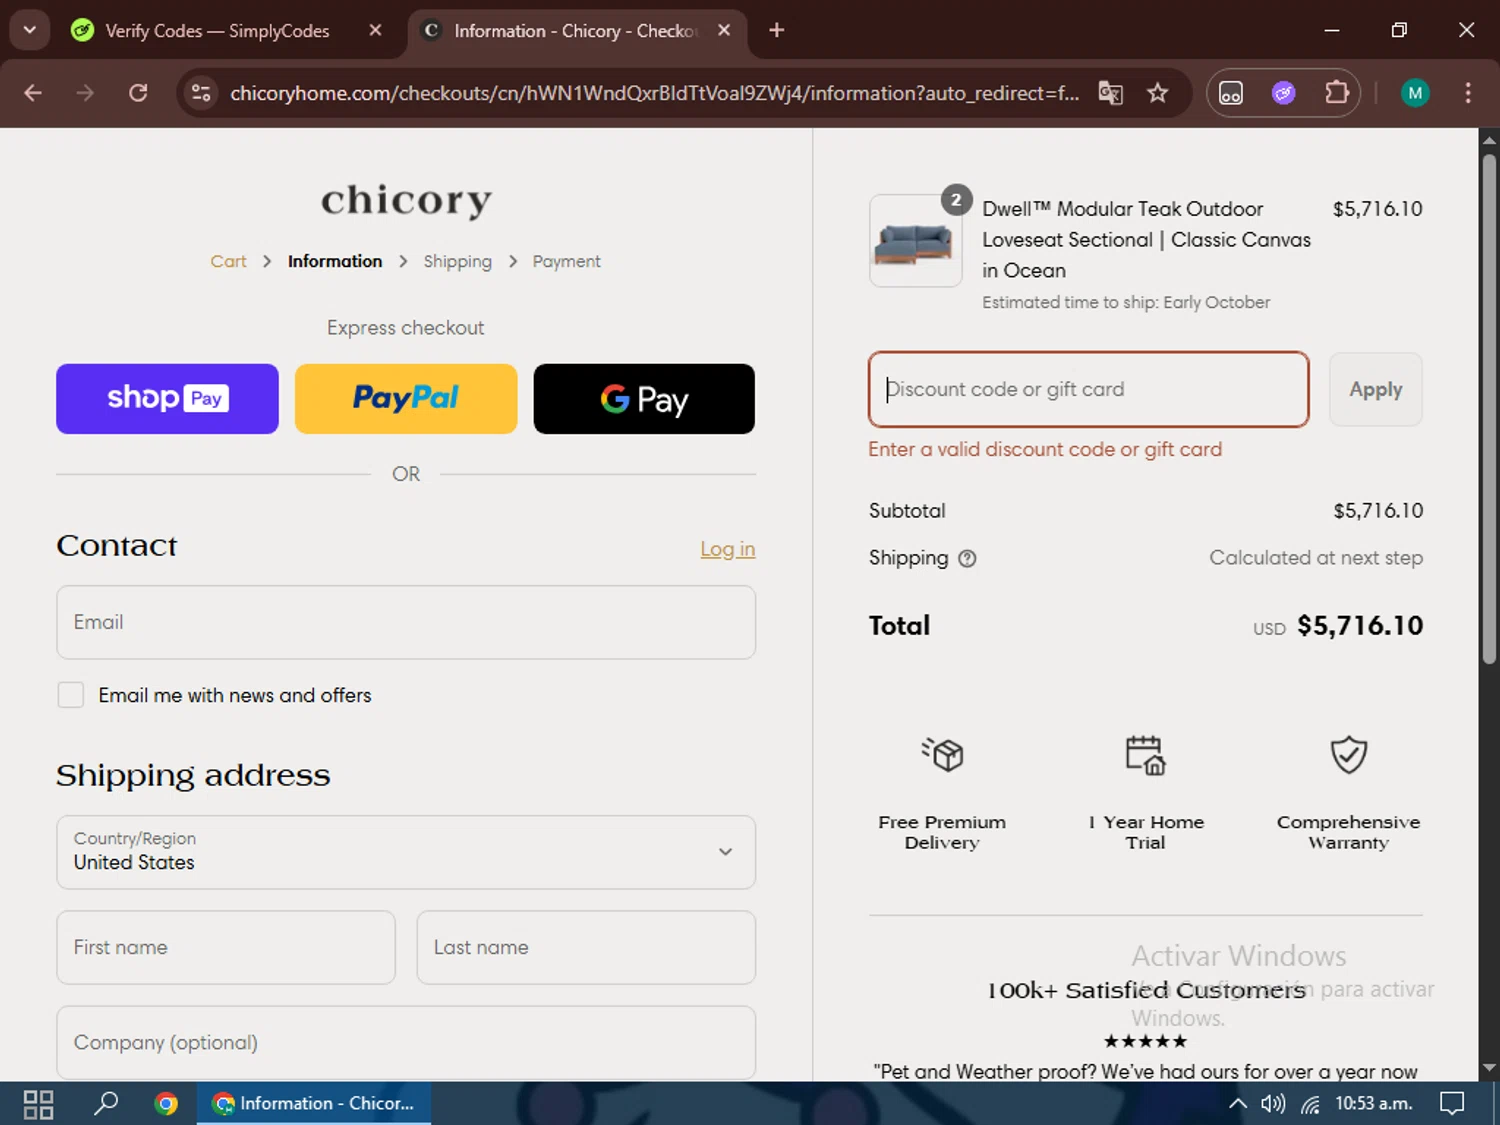Screen dimensions: 1500x1125
Task: Focus the Last name field
Action: point(586,947)
